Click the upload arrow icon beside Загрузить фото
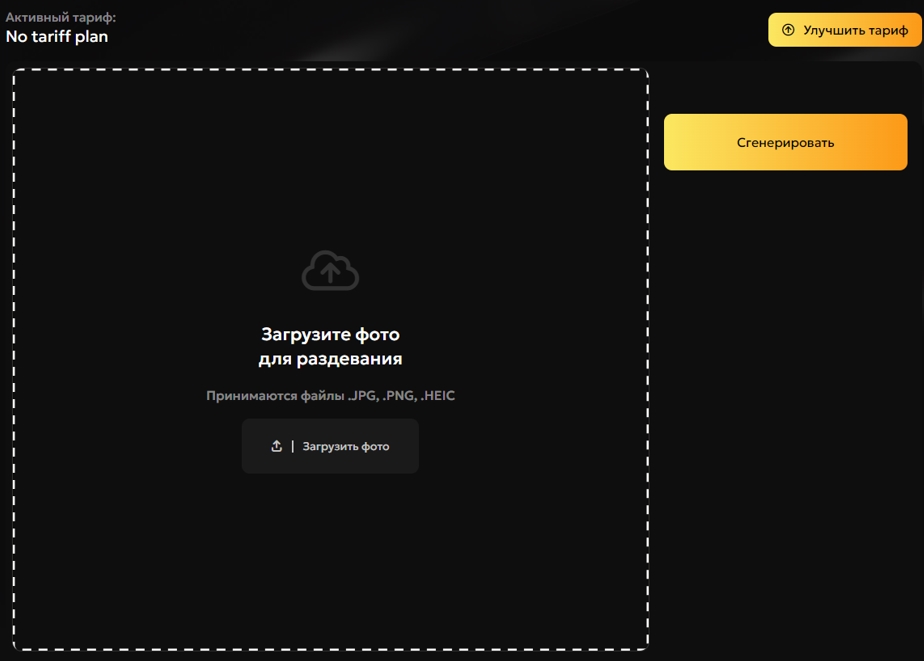Screen dimensions: 924x661 click(x=276, y=446)
